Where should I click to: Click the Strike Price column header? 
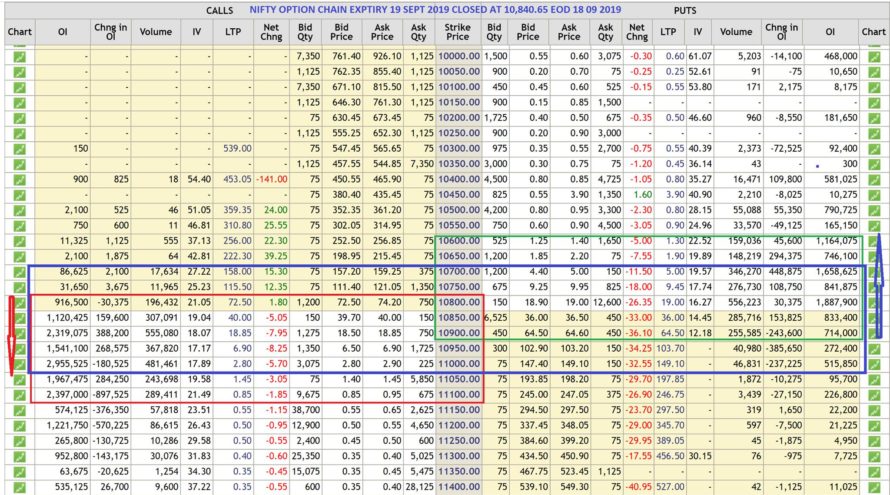click(x=457, y=32)
